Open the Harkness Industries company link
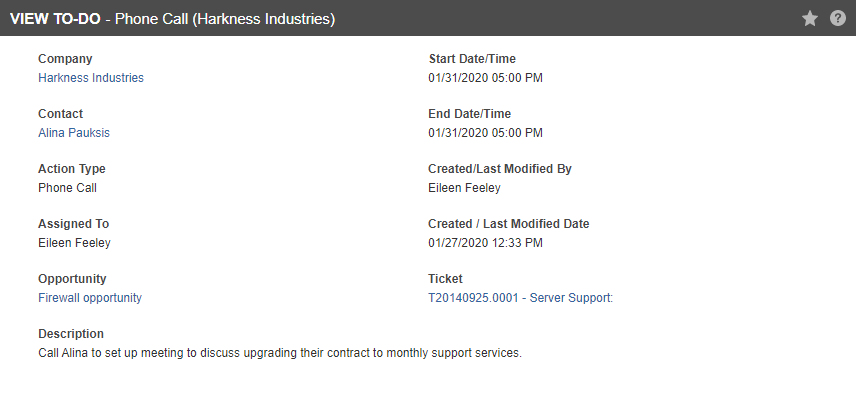 (x=91, y=78)
